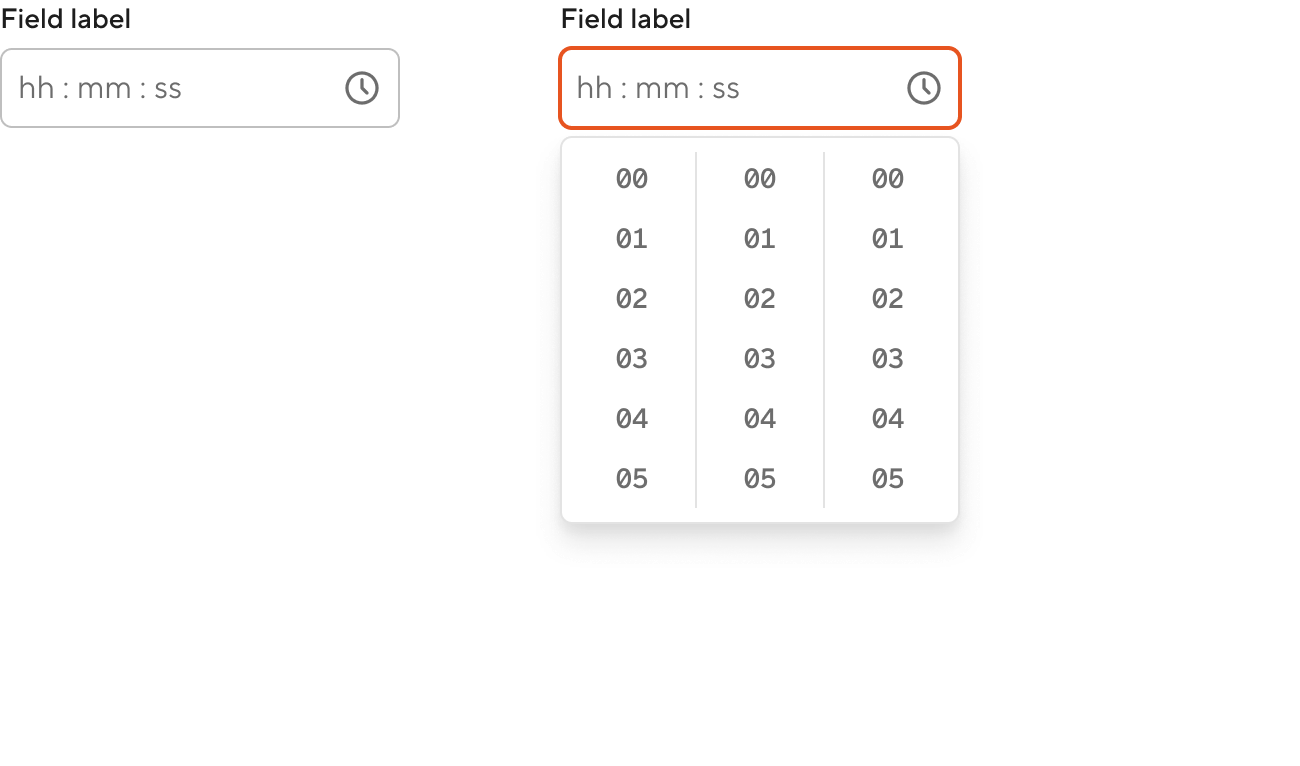The width and height of the screenshot is (1300, 766).
Task: Click the clock icon in the left time field
Action: (362, 88)
